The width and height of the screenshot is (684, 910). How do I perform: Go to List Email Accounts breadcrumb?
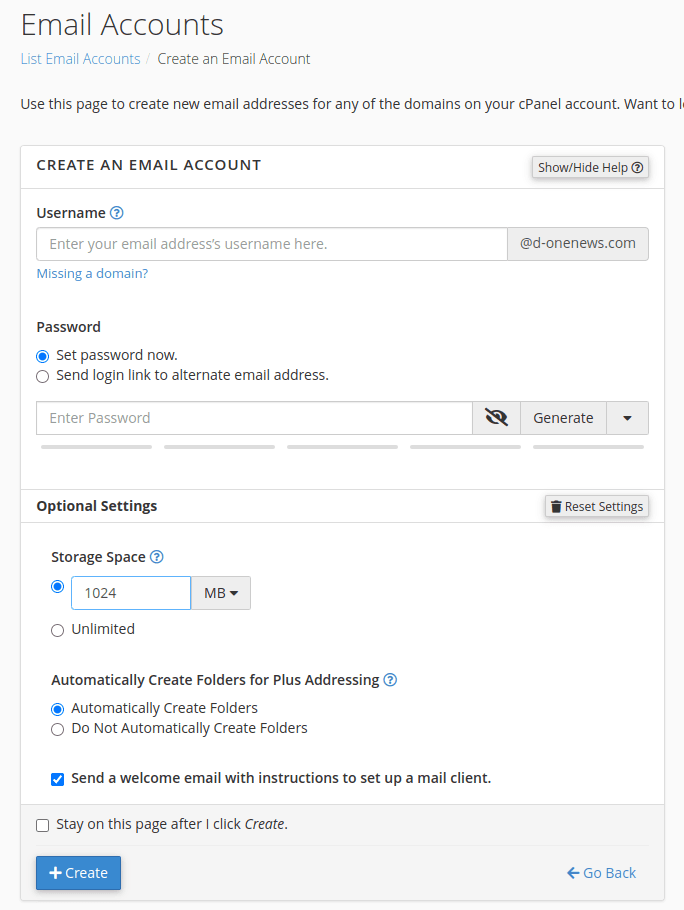click(x=80, y=59)
